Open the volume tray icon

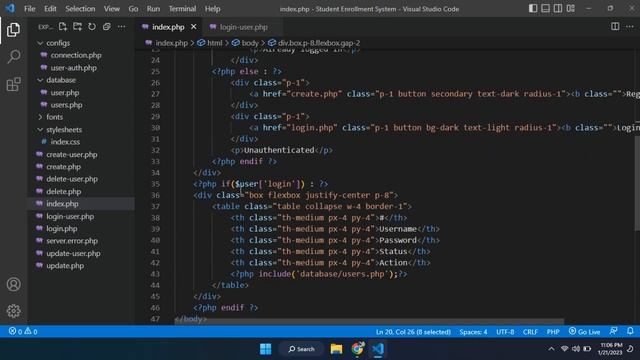[x=576, y=349]
